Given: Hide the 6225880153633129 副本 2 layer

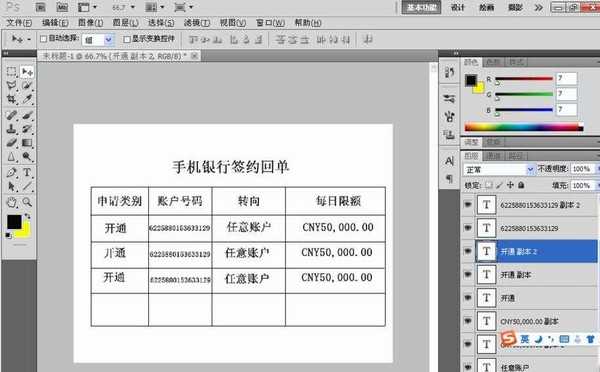Looking at the screenshot, I should (468, 205).
